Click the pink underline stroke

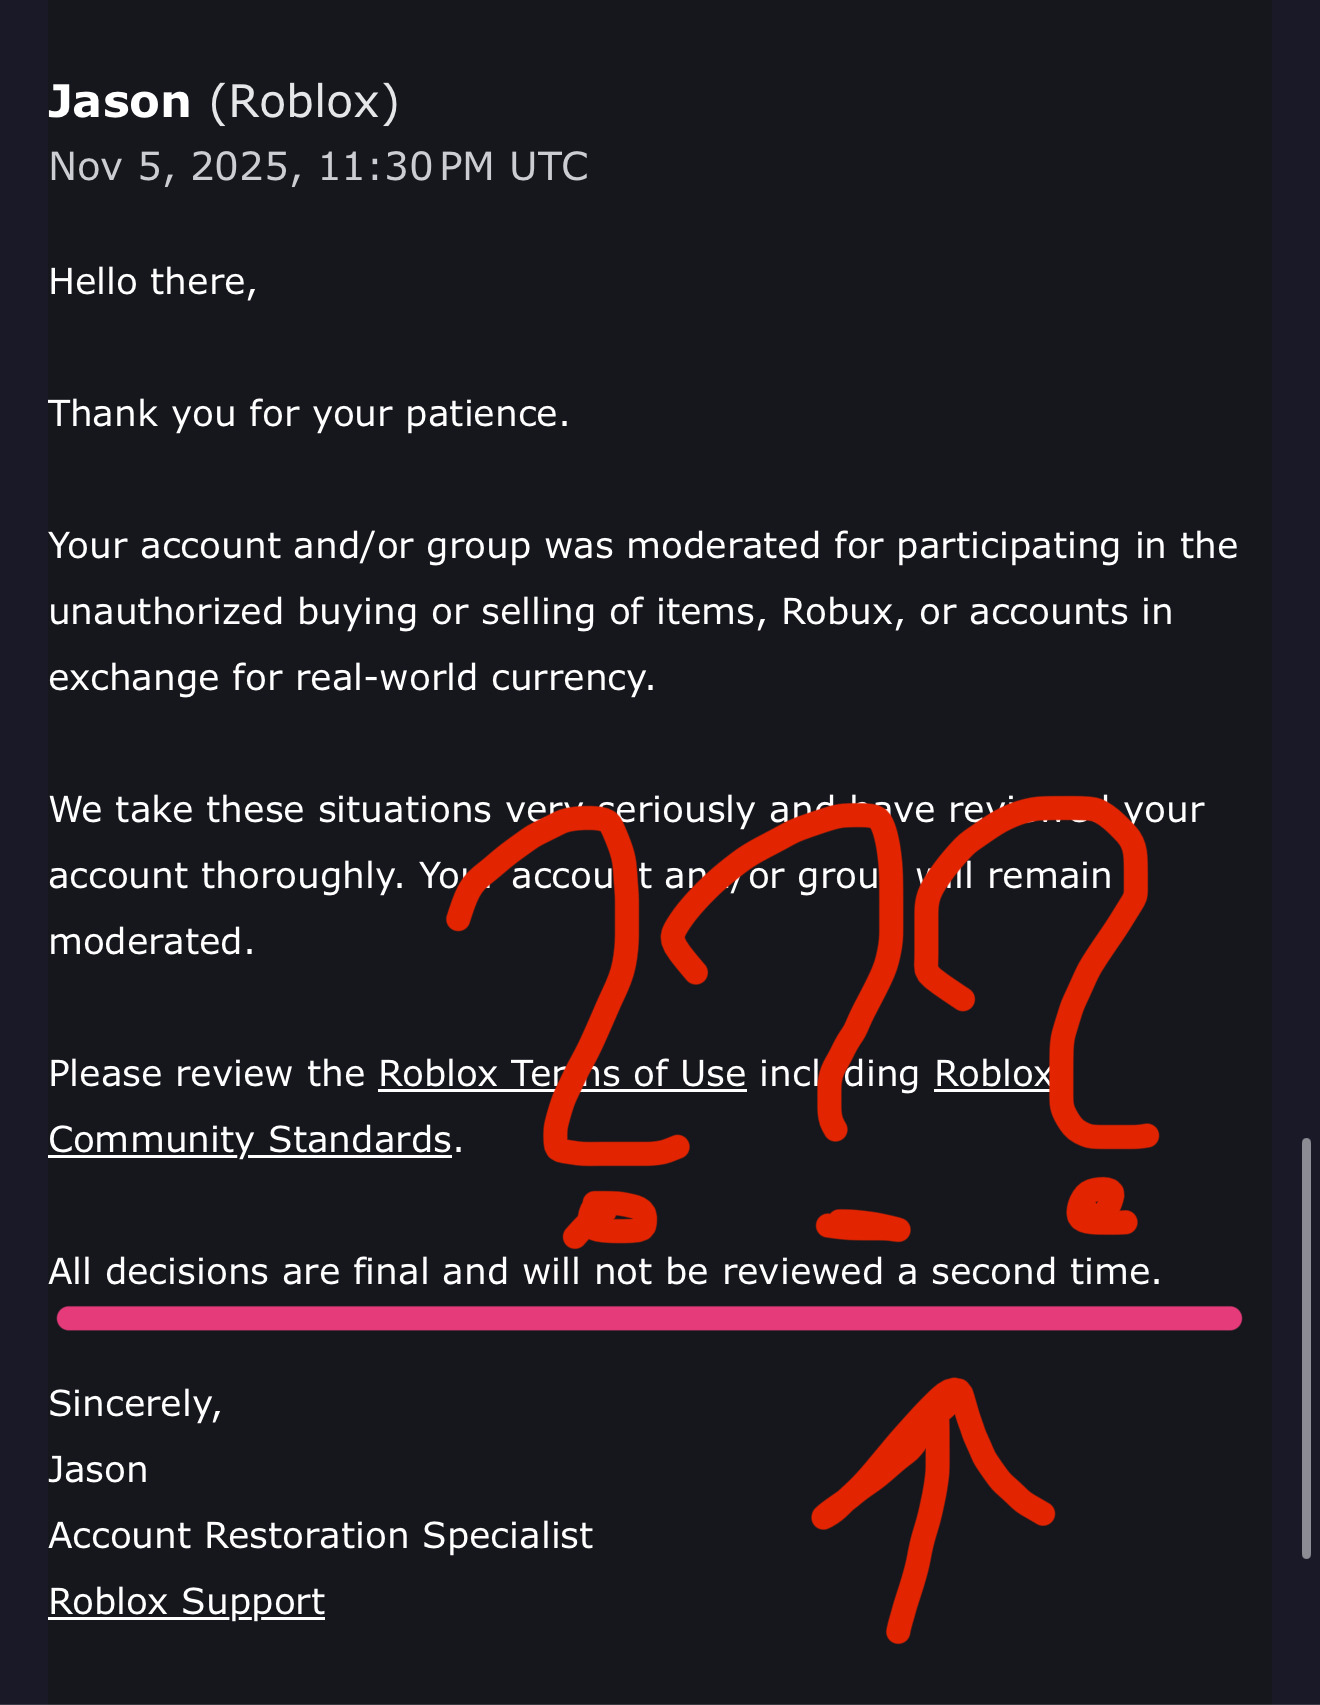pyautogui.click(x=650, y=1318)
